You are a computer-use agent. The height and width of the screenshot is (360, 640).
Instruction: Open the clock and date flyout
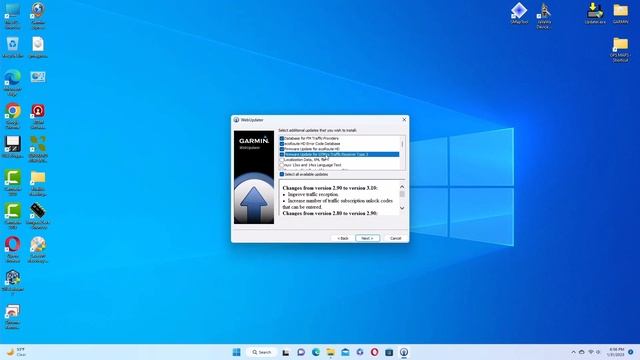[616, 352]
